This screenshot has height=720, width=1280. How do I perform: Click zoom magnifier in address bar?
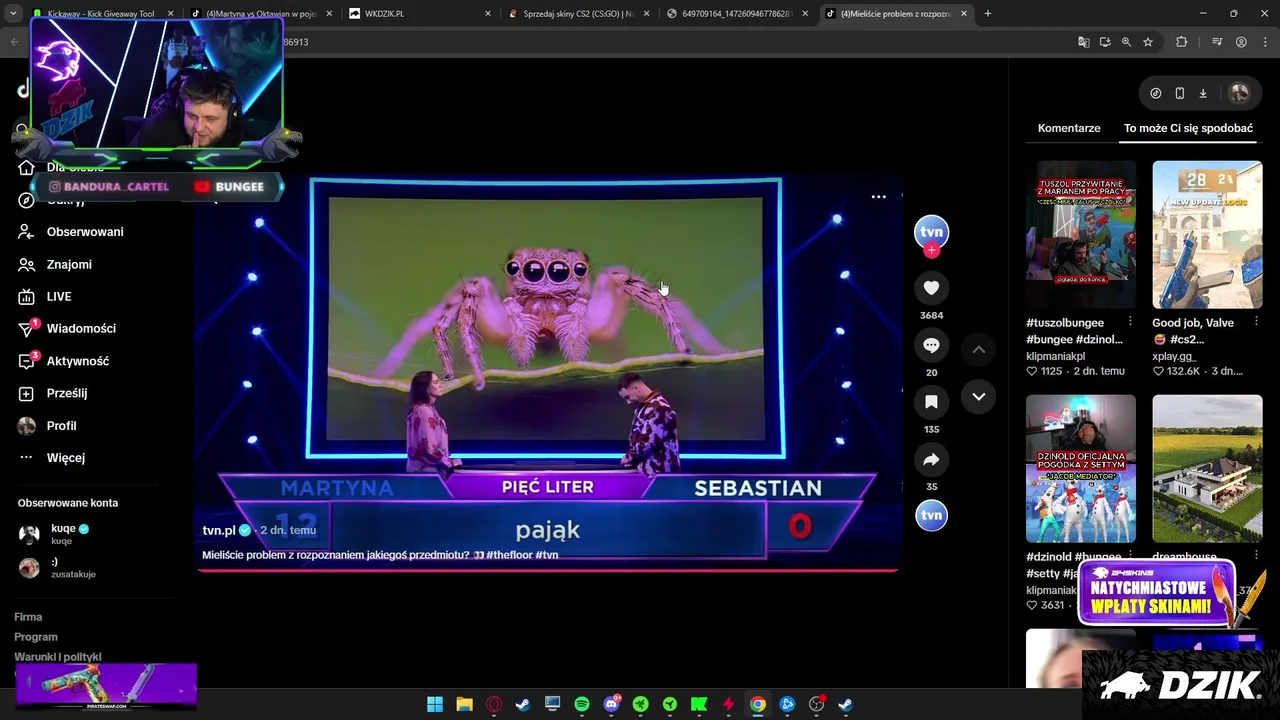(1126, 42)
